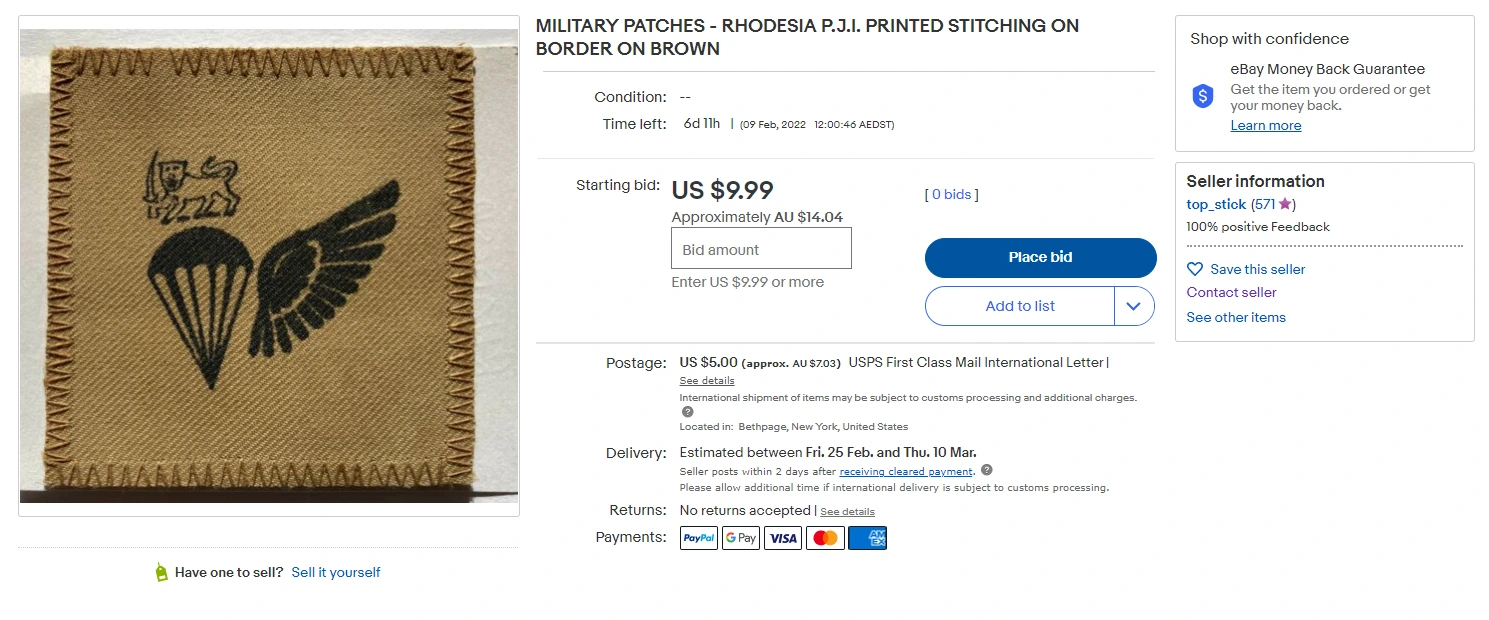Open the top_stick seller profile link
1489x620 pixels.
coord(1216,204)
